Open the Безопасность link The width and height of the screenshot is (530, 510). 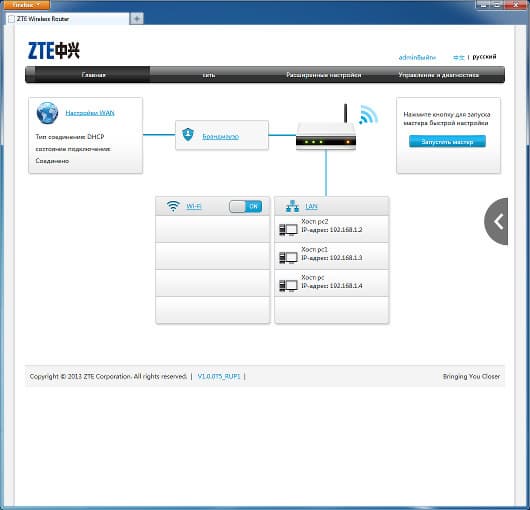coord(220,137)
